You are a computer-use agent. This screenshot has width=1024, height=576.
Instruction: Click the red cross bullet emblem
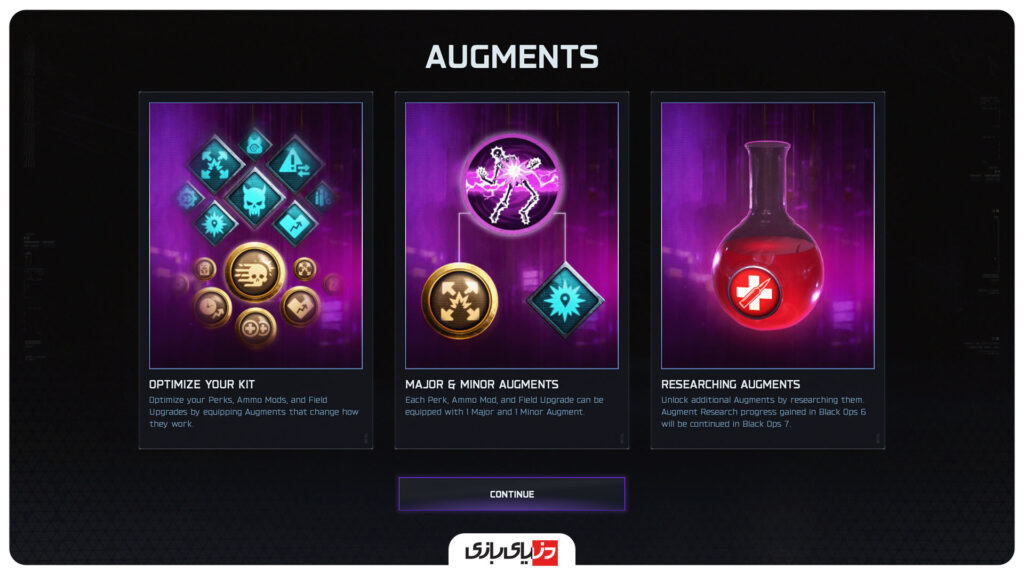tap(754, 292)
